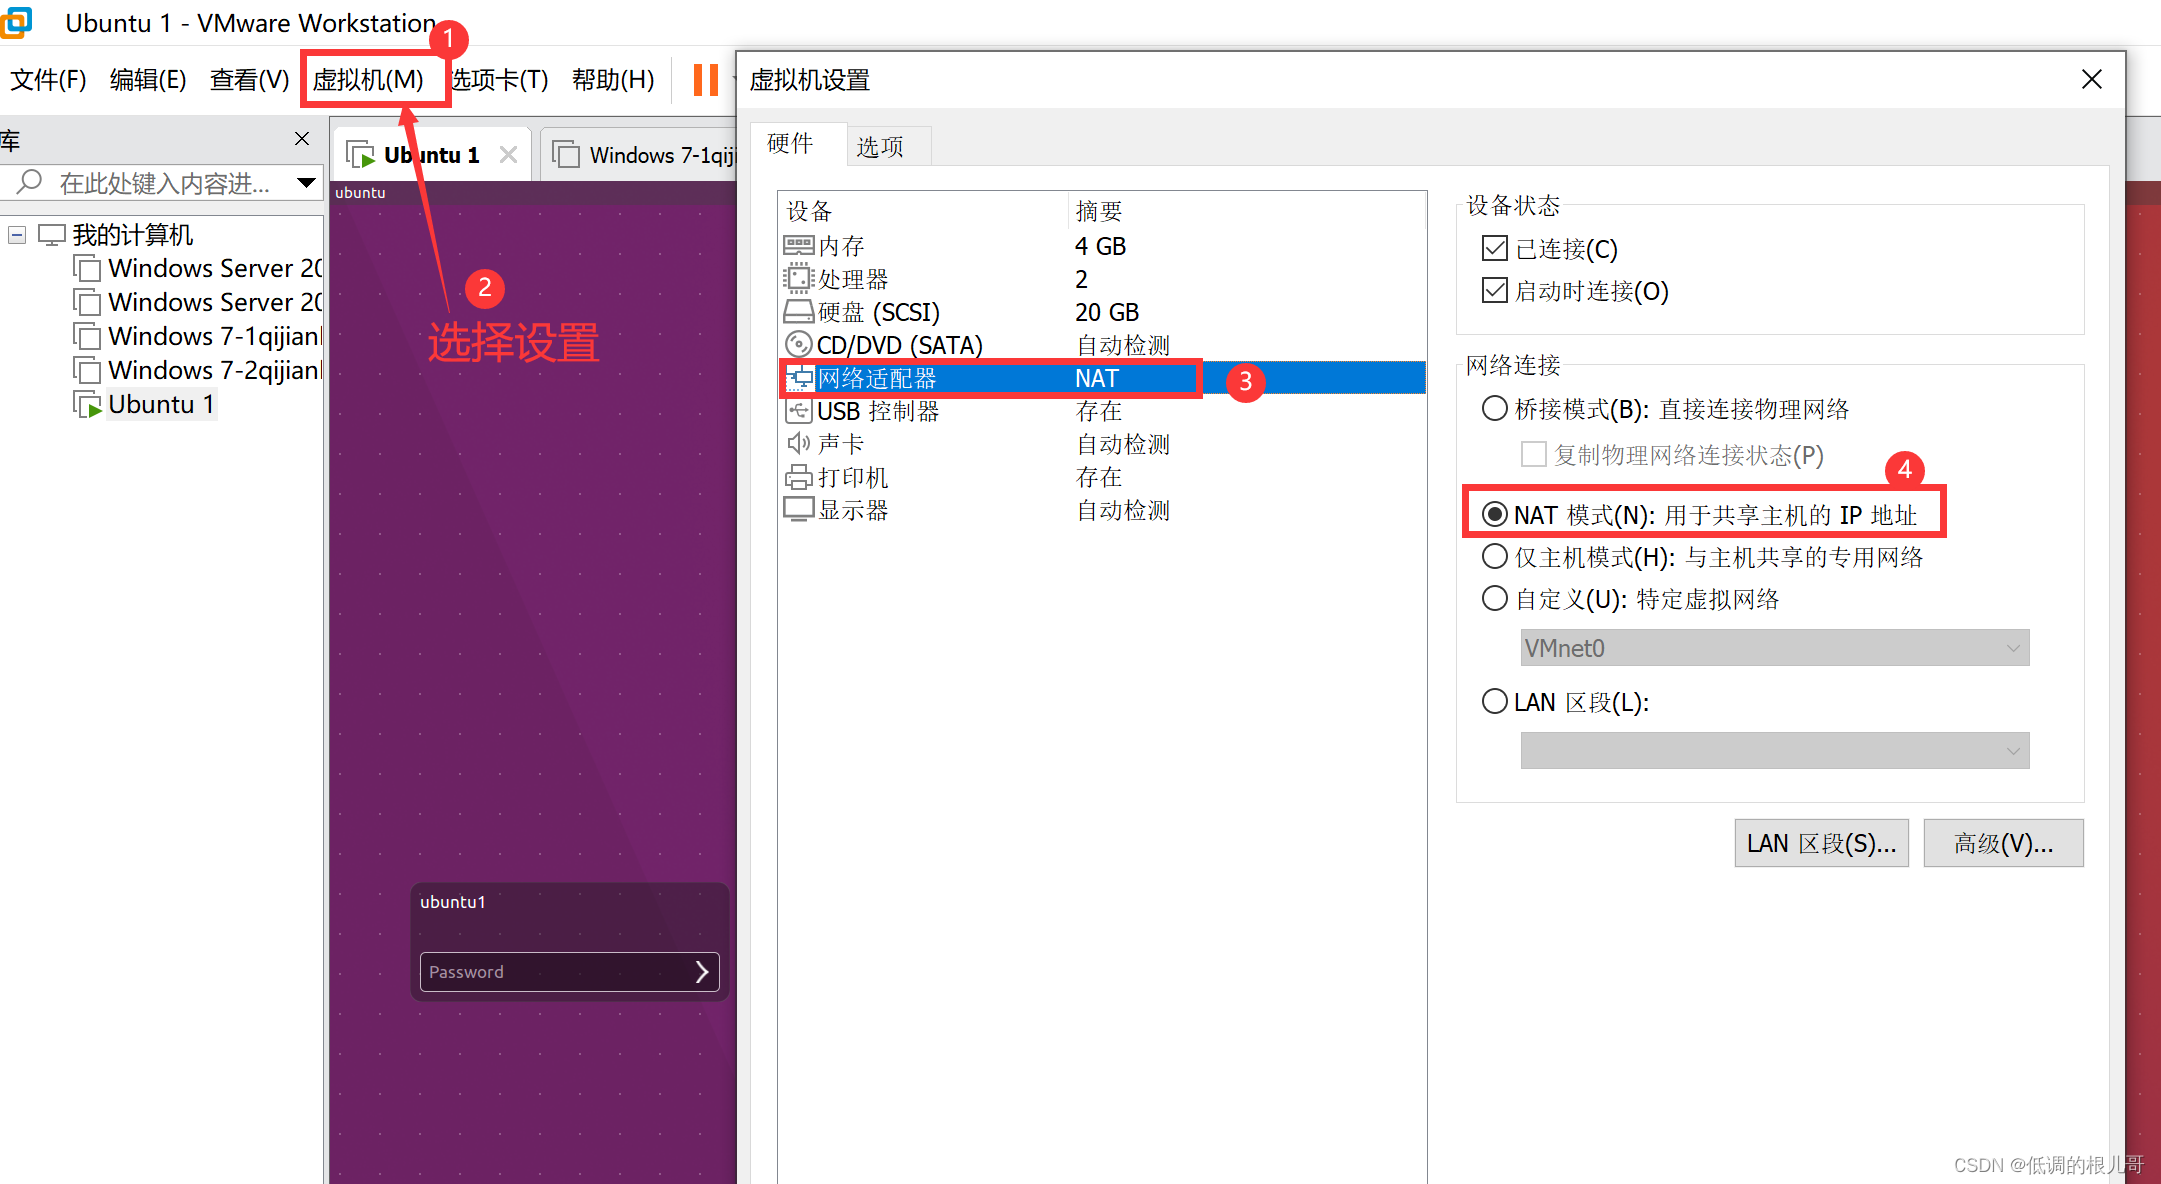Image resolution: width=2161 pixels, height=1184 pixels.
Task: Toggle the 启动时连接(O) checkbox
Action: pos(1495,291)
